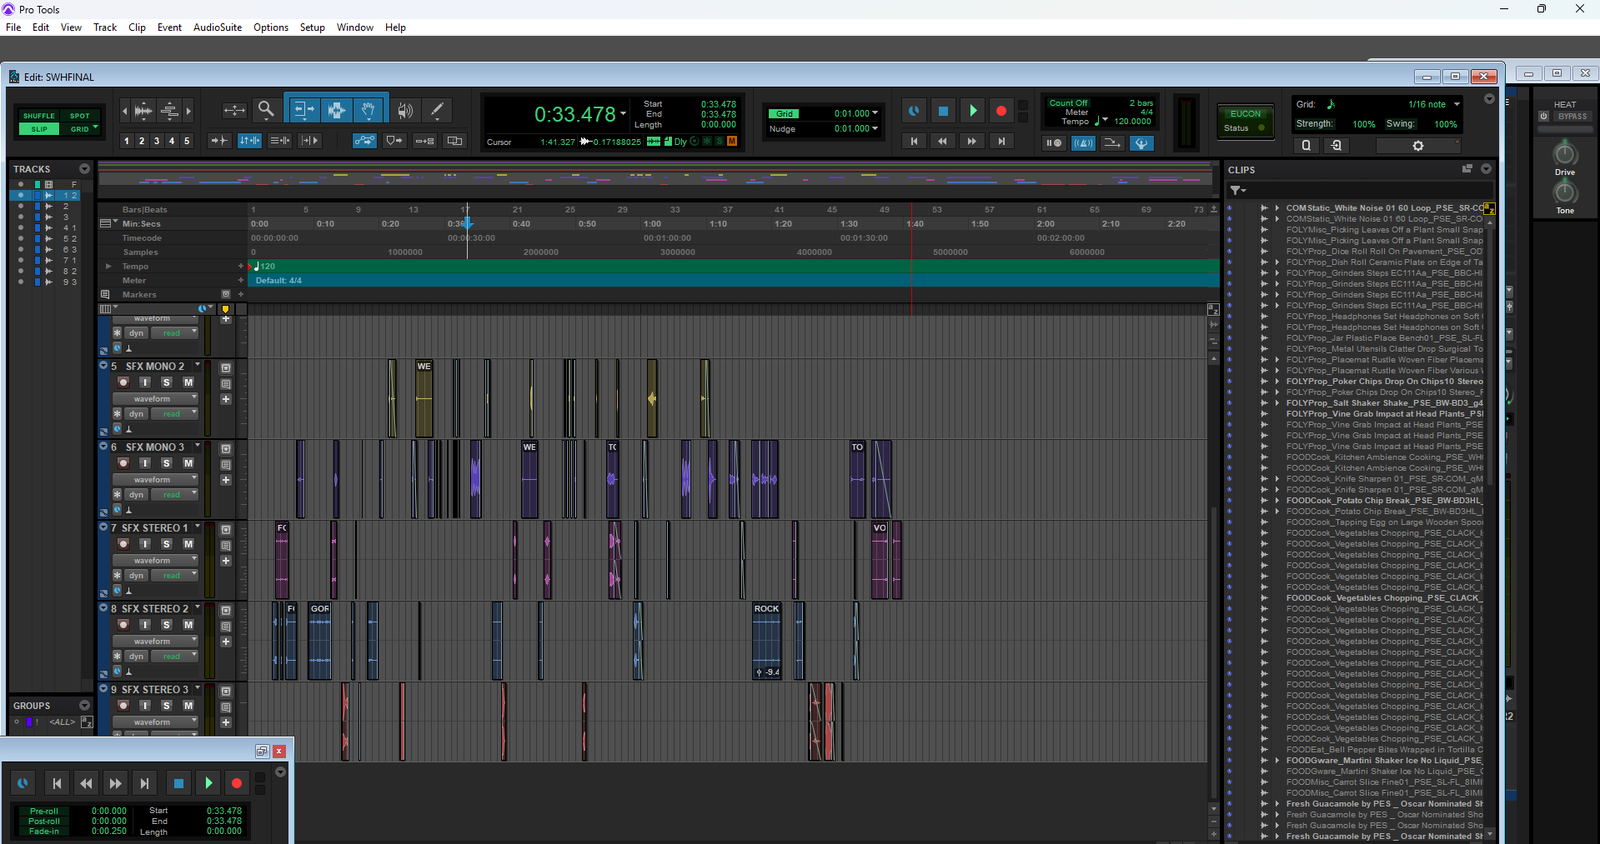Click Online button in floating transport
This screenshot has height=844, width=1600.
point(22,783)
